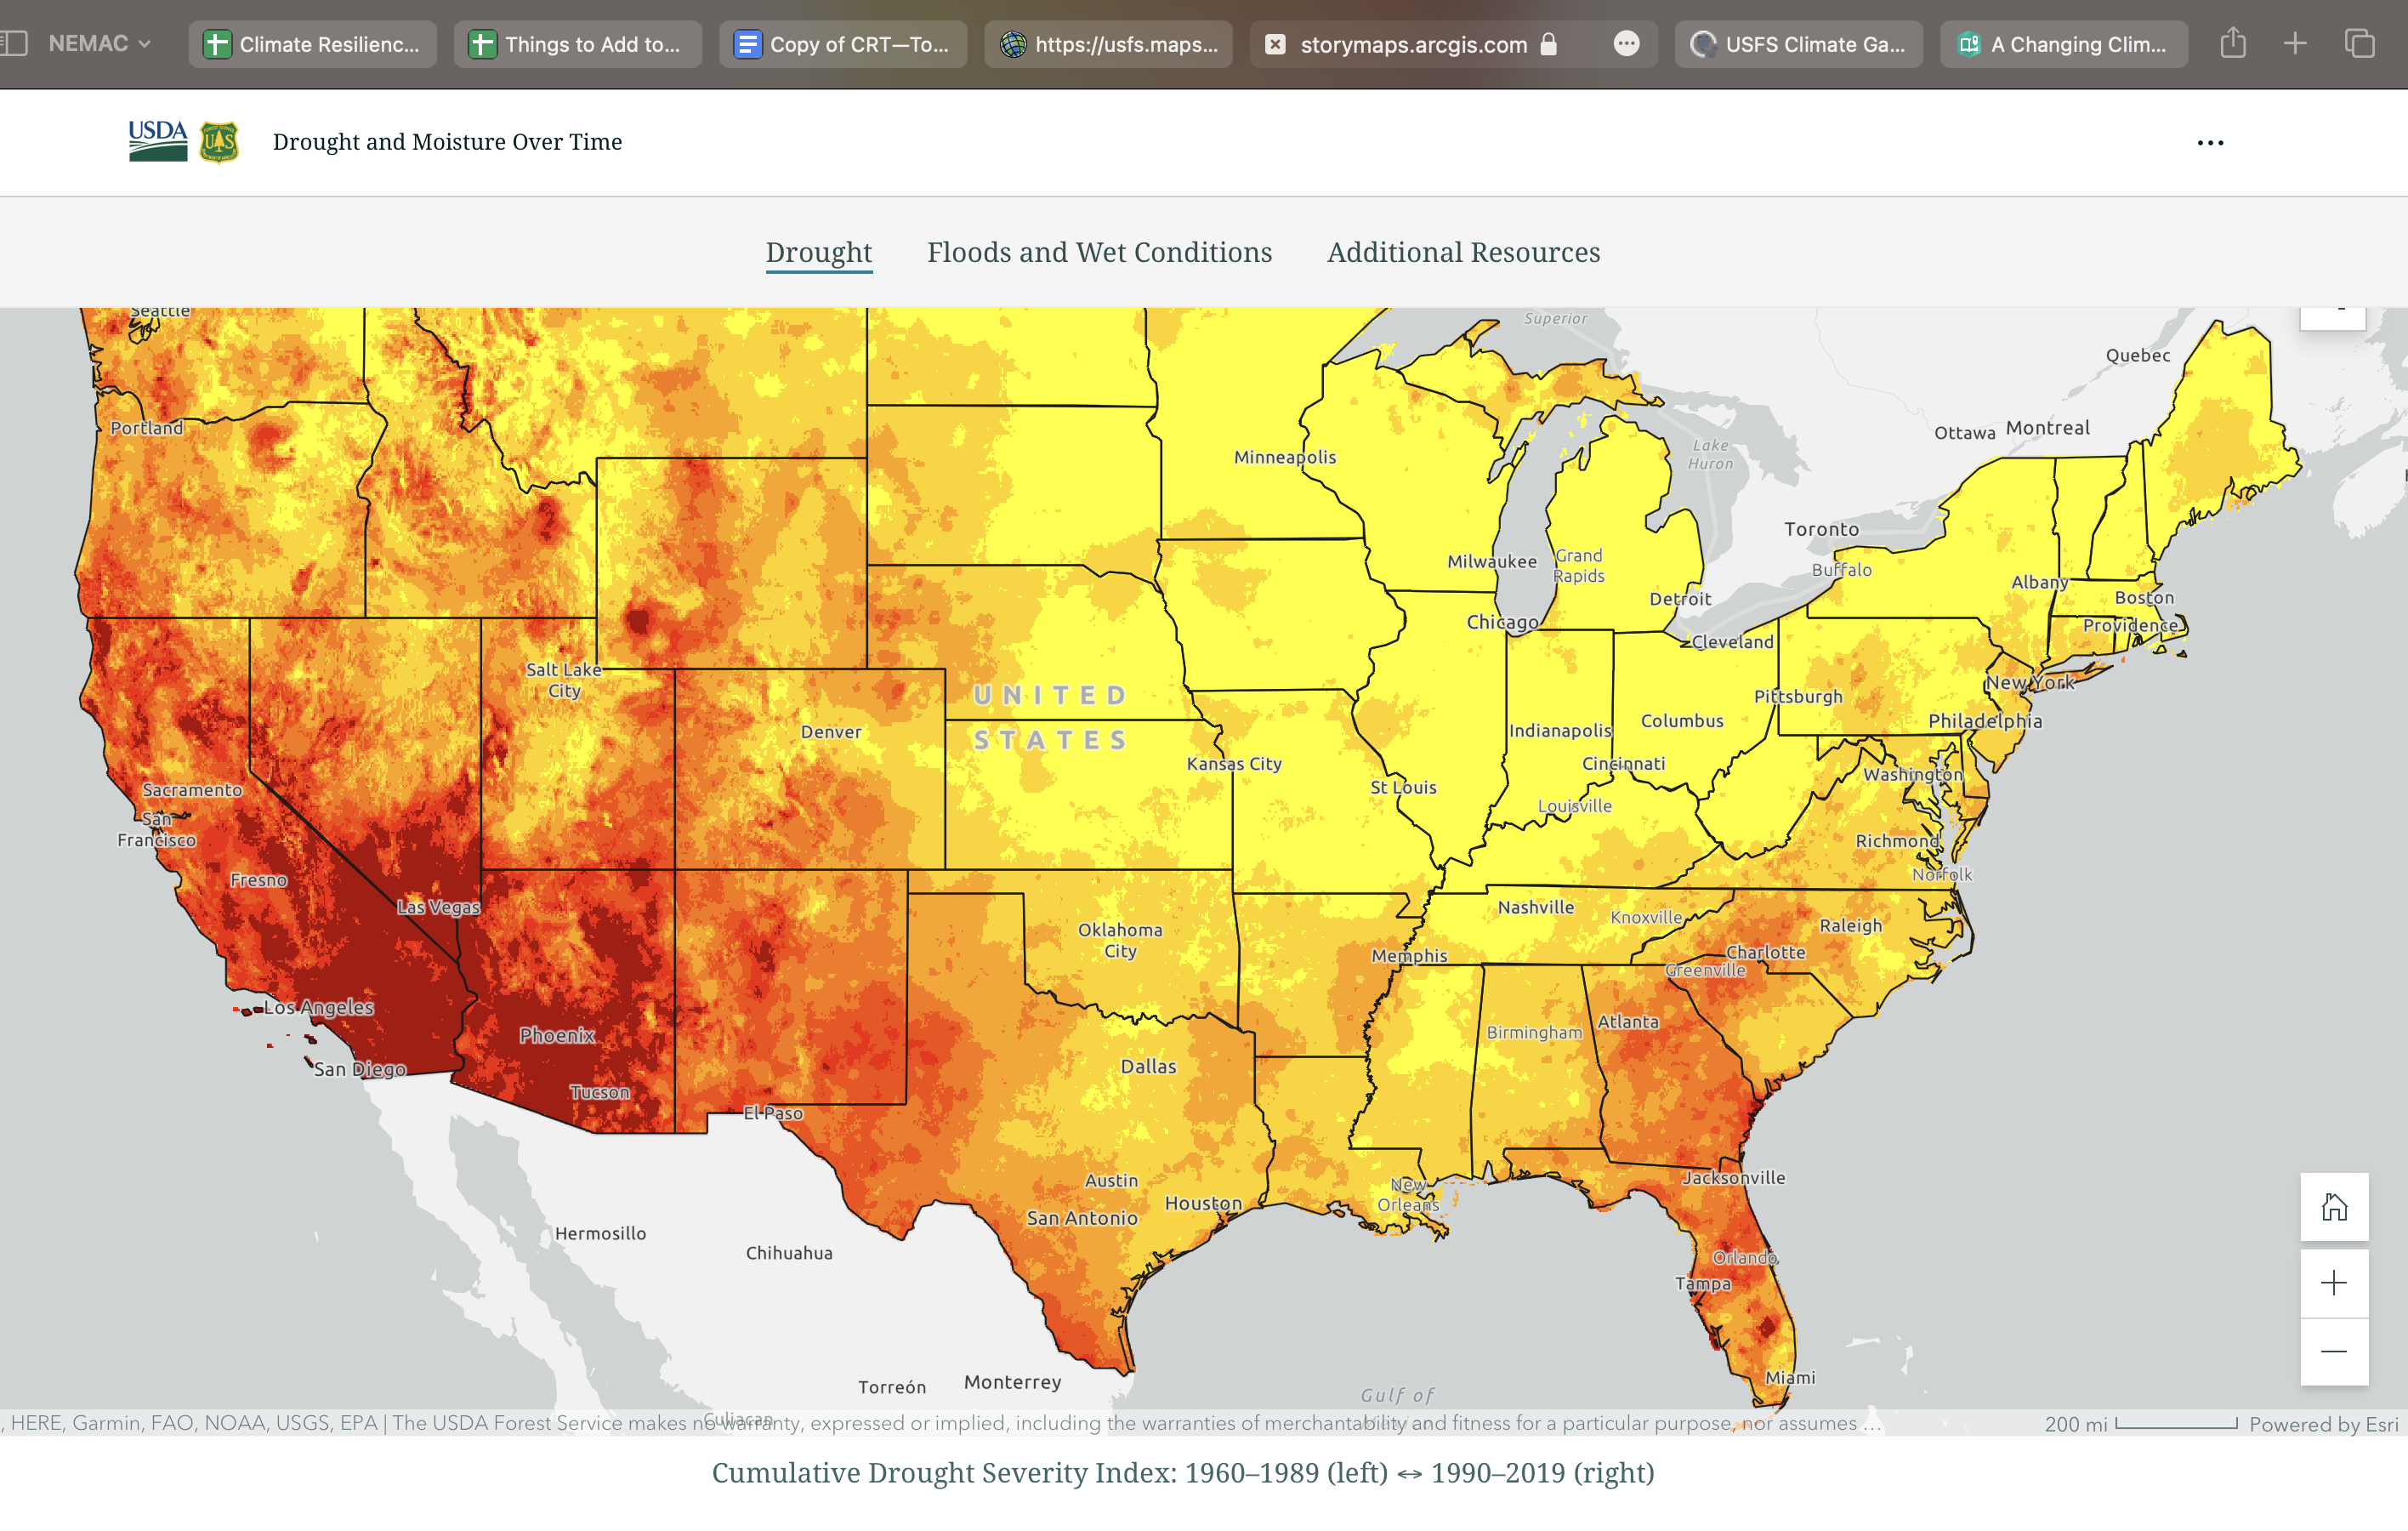Click the Oklahoma City map label

coord(1120,940)
